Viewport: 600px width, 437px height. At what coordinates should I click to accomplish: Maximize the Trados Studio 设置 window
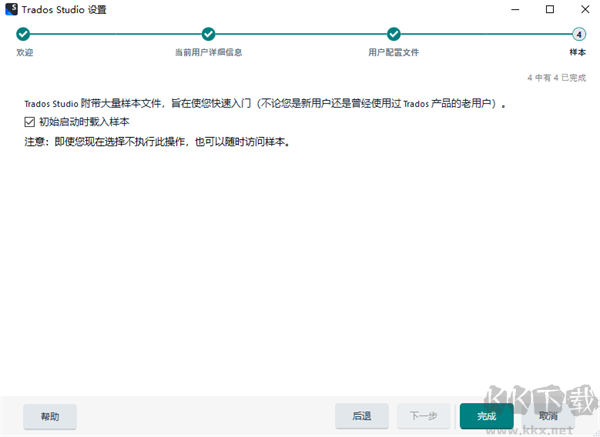point(550,10)
